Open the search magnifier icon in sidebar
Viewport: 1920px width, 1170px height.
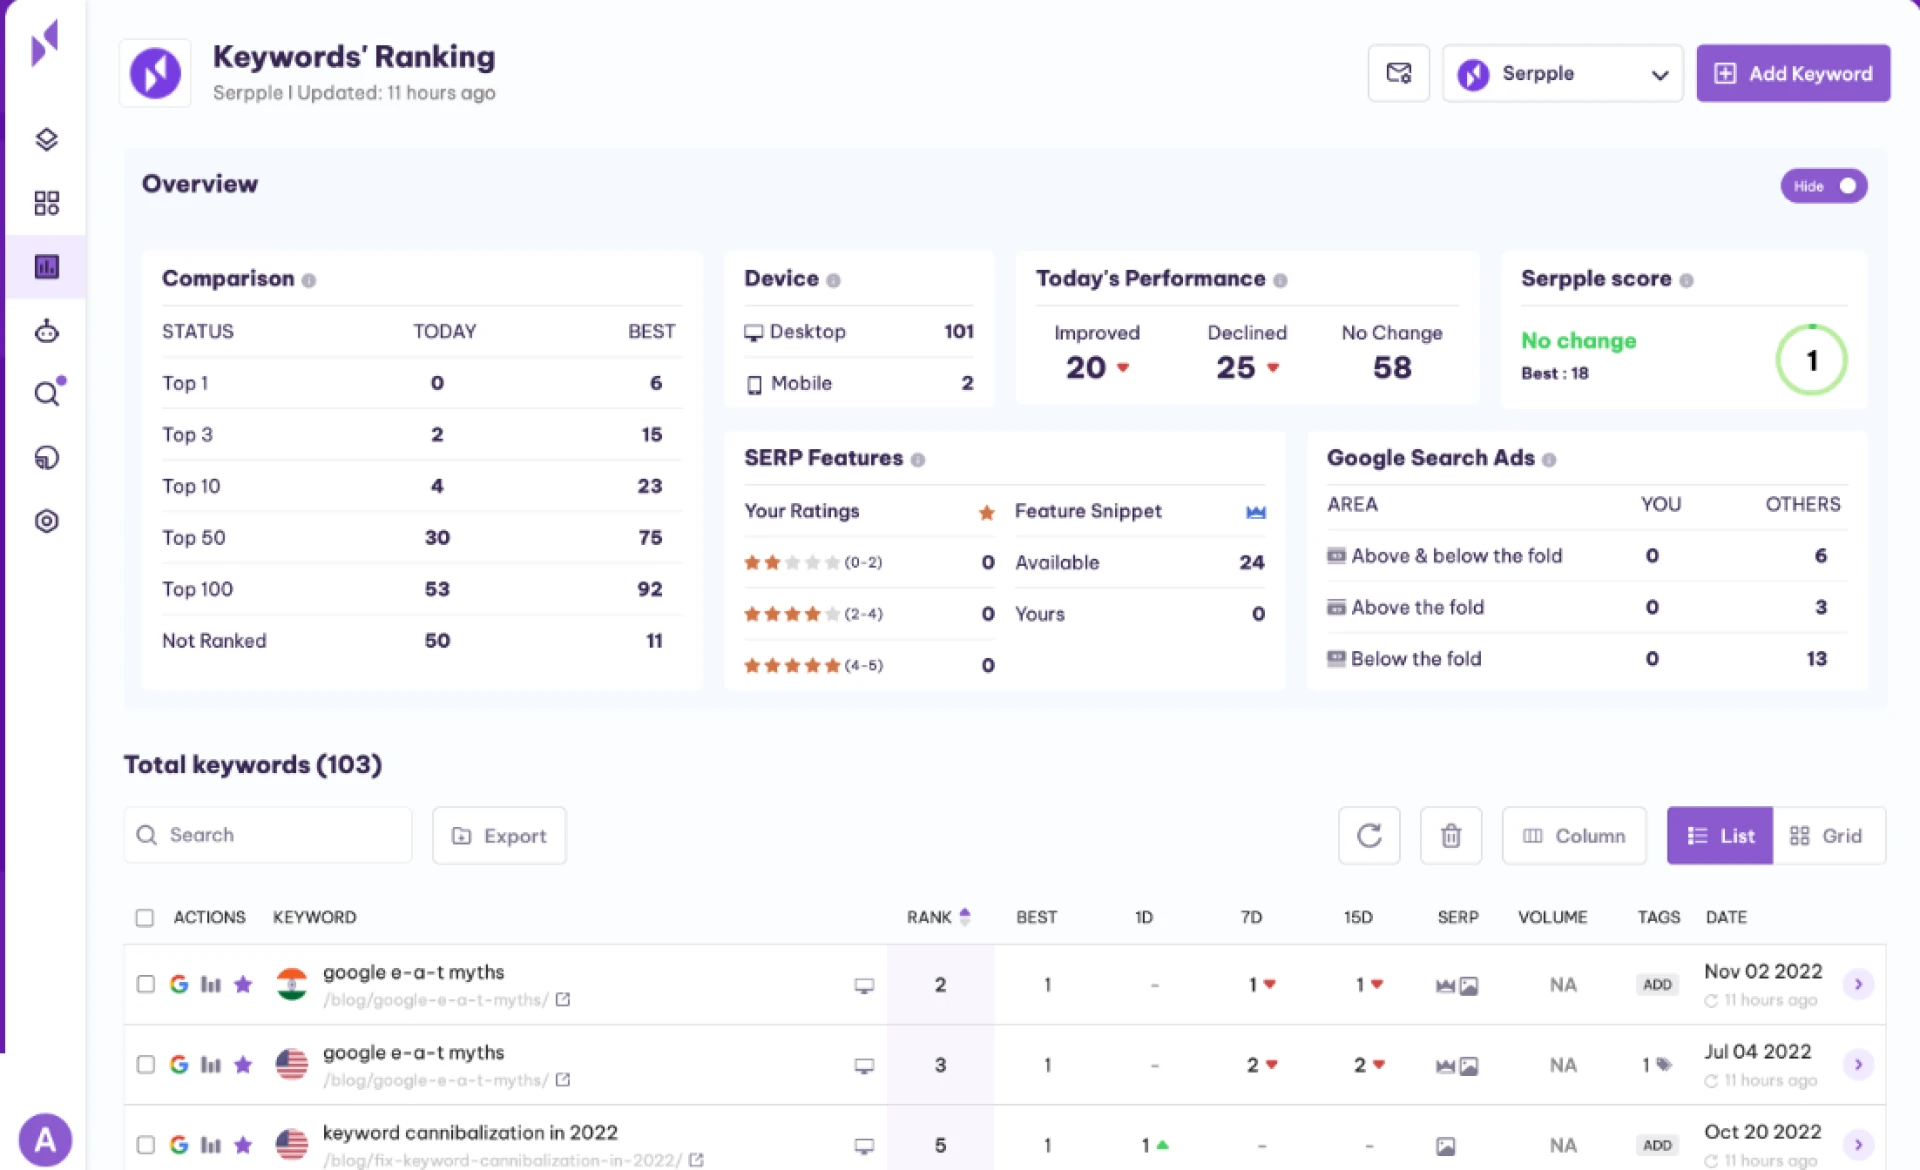pyautogui.click(x=46, y=393)
